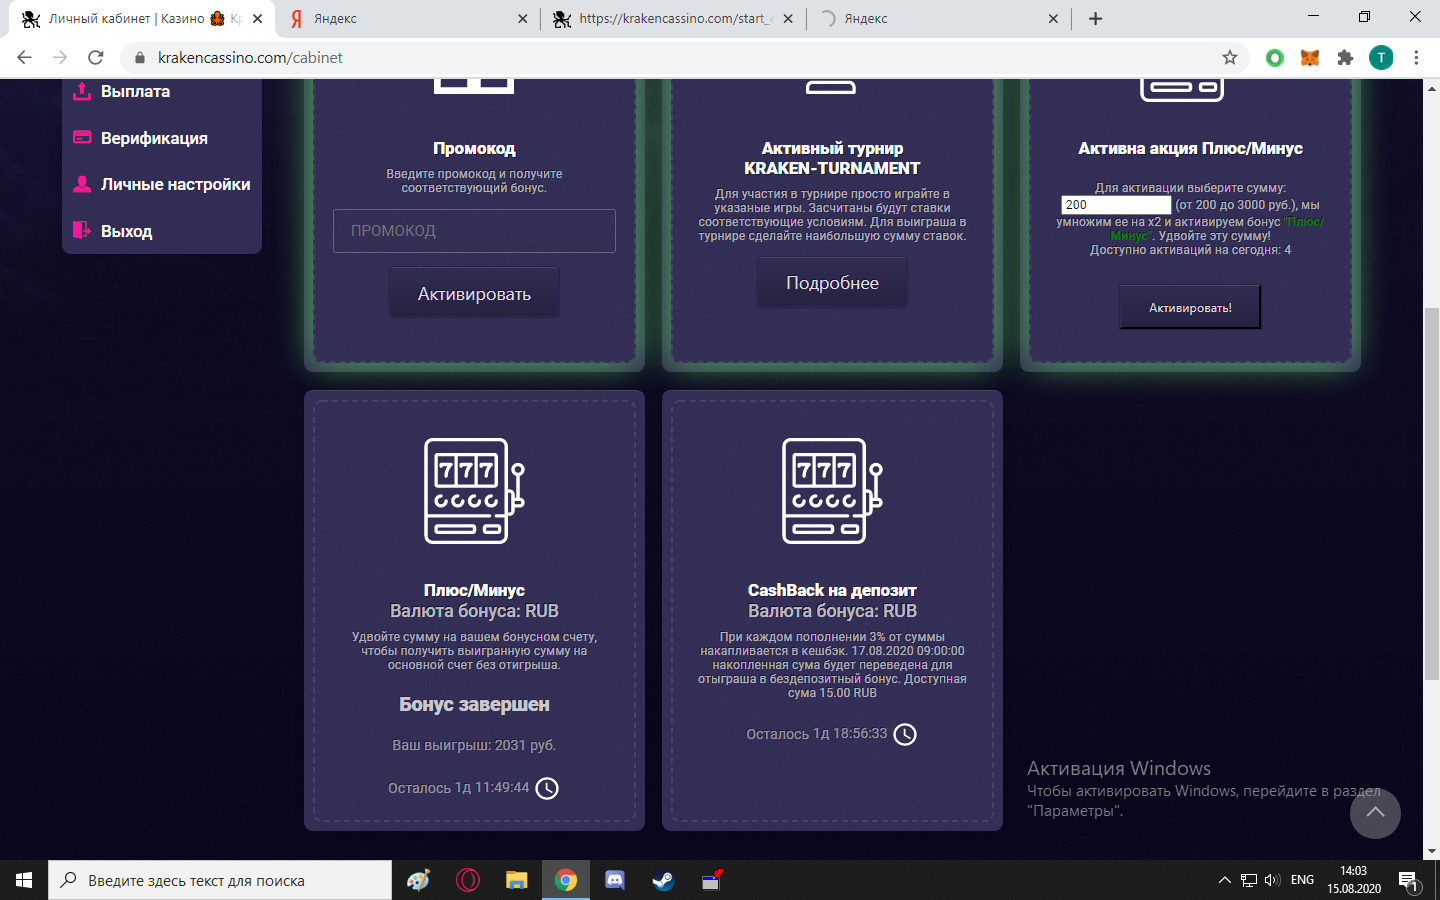Viewport: 1440px width, 900px height.
Task: Open Discord from the taskbar
Action: coord(615,881)
